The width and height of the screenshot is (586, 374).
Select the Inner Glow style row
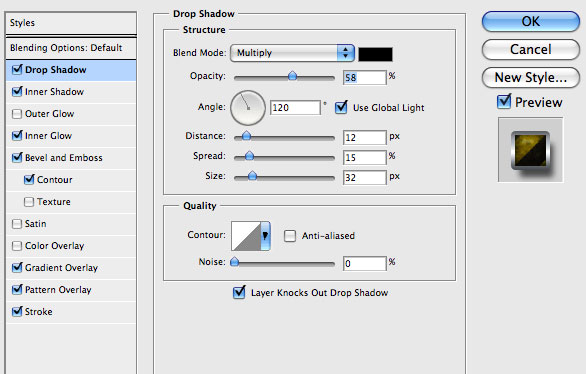click(x=71, y=136)
